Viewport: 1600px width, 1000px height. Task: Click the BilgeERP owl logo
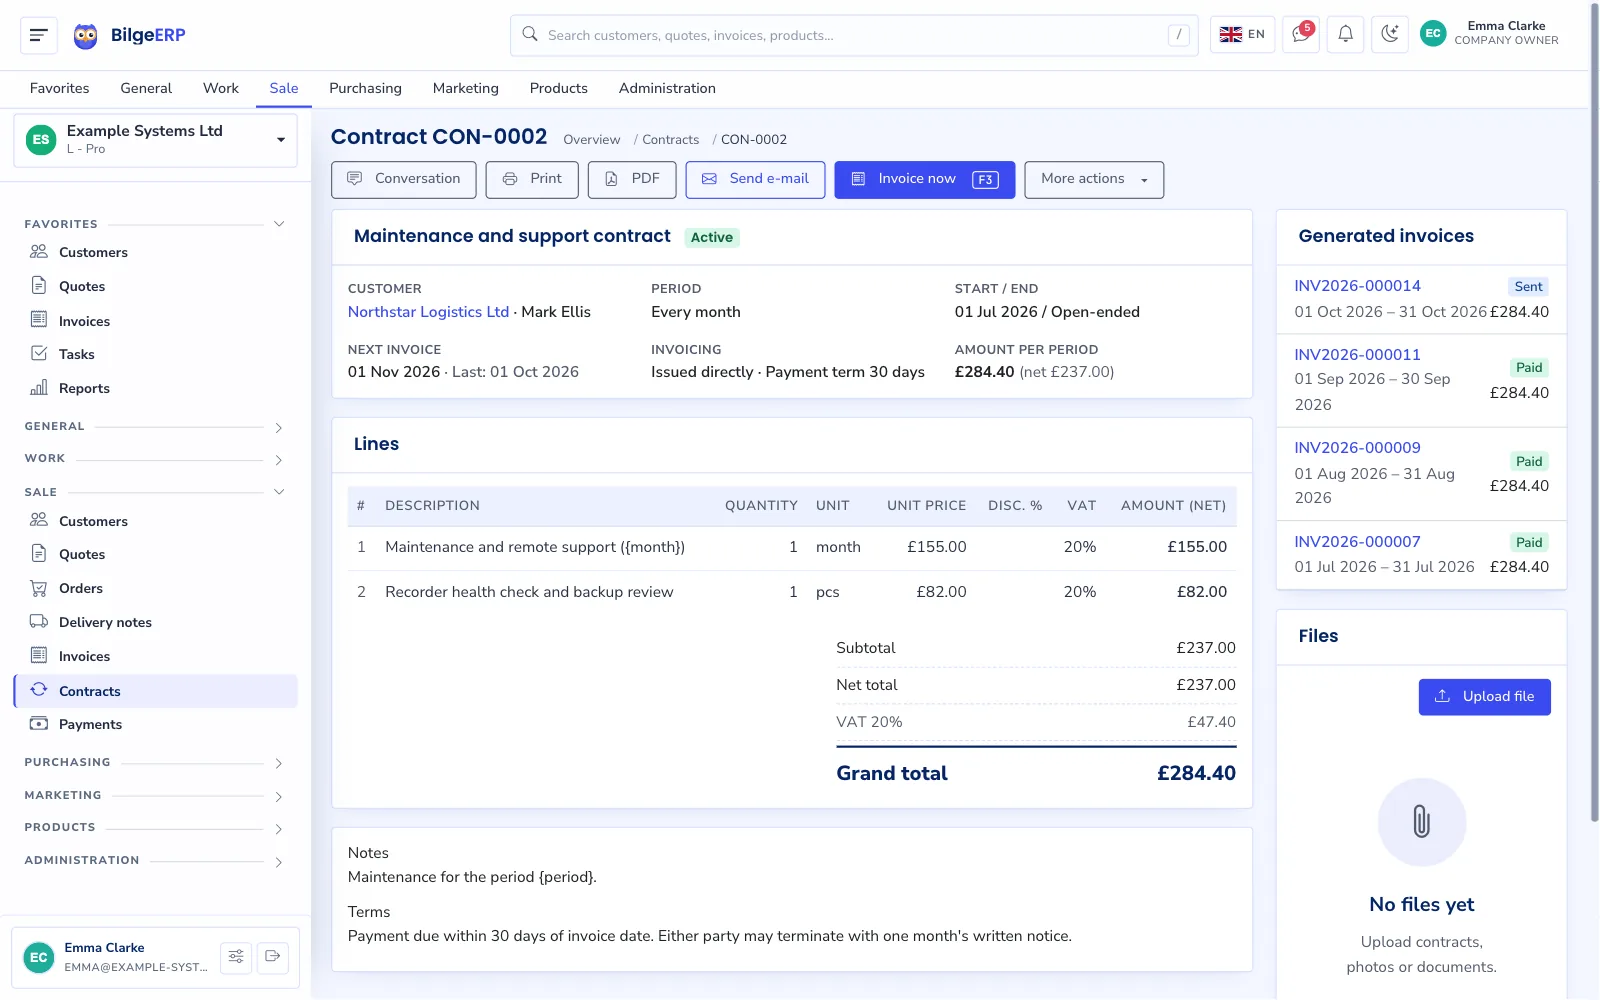pyautogui.click(x=86, y=36)
